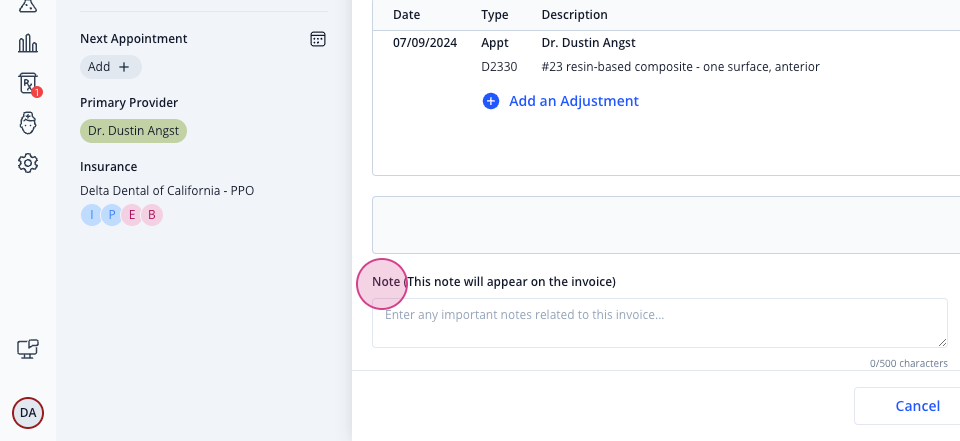960x441 pixels.
Task: Click the I insurance badge
Action: click(x=92, y=215)
